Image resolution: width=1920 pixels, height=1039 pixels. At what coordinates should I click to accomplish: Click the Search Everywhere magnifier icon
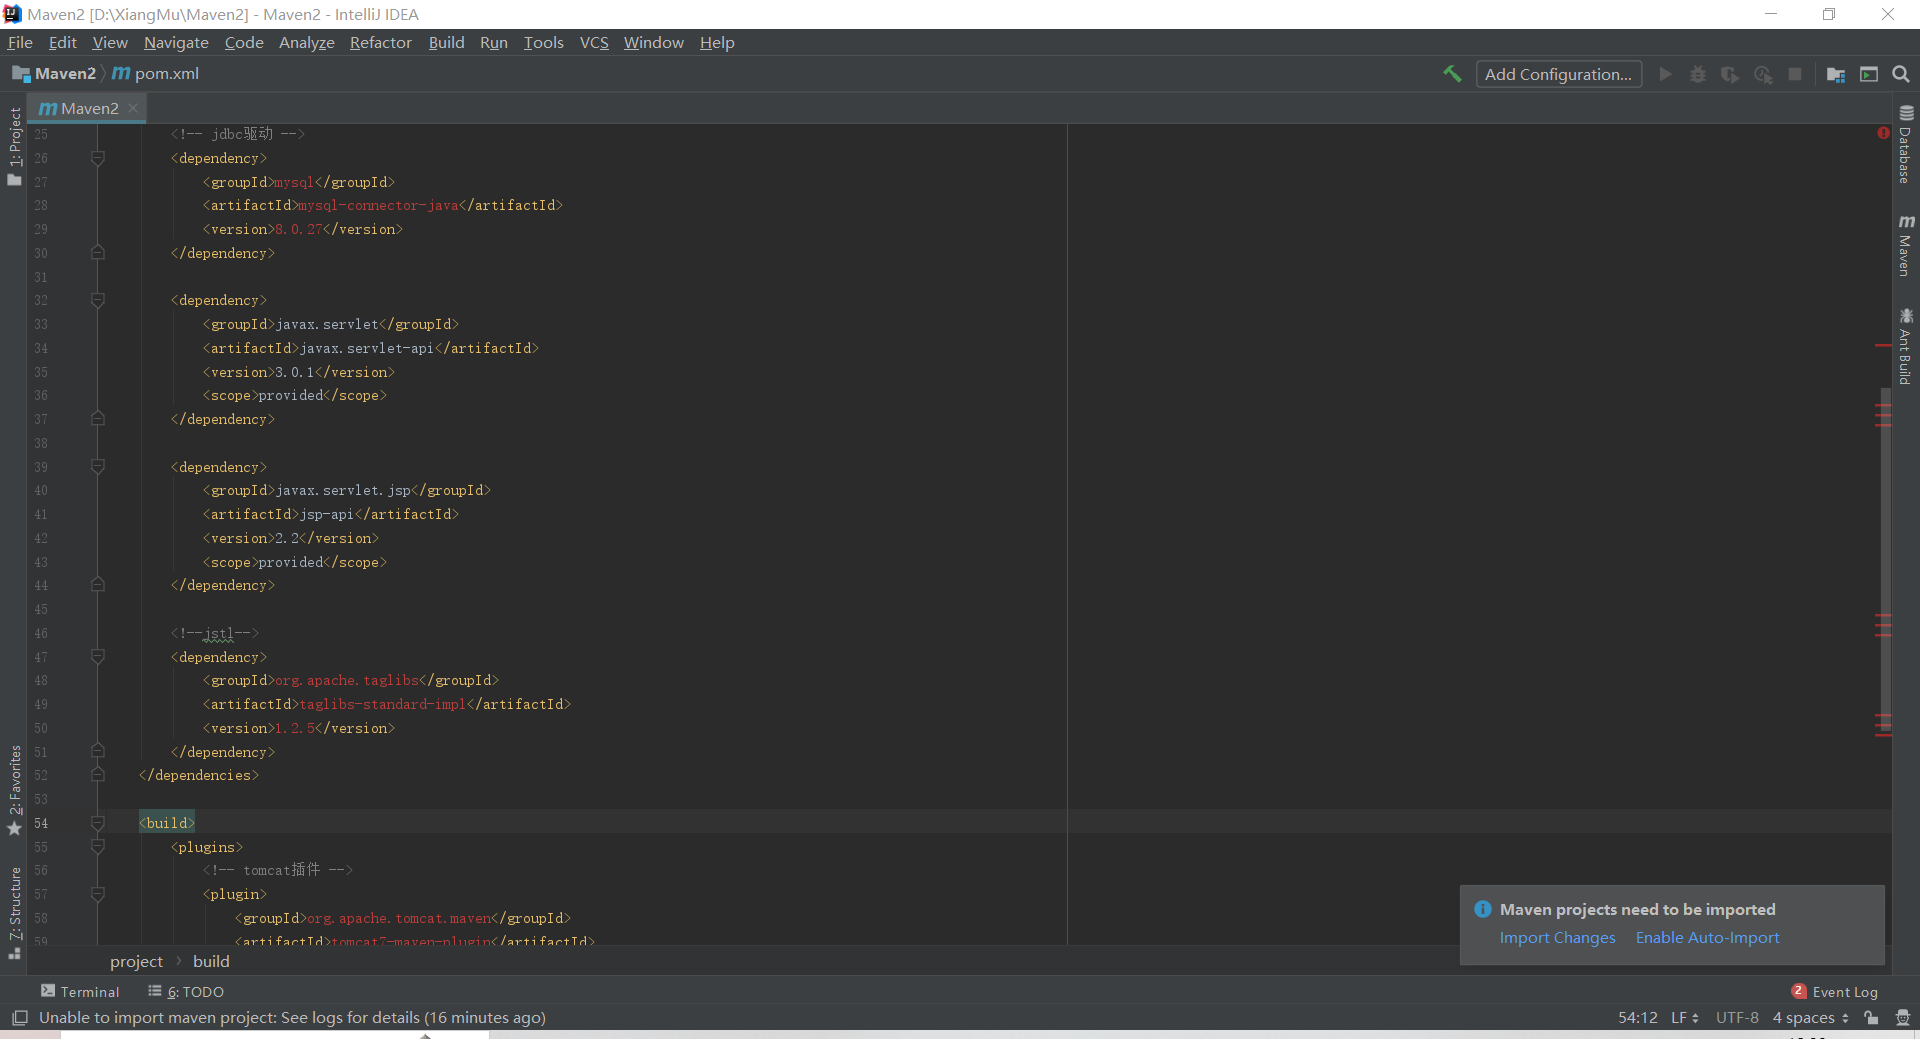pos(1901,74)
